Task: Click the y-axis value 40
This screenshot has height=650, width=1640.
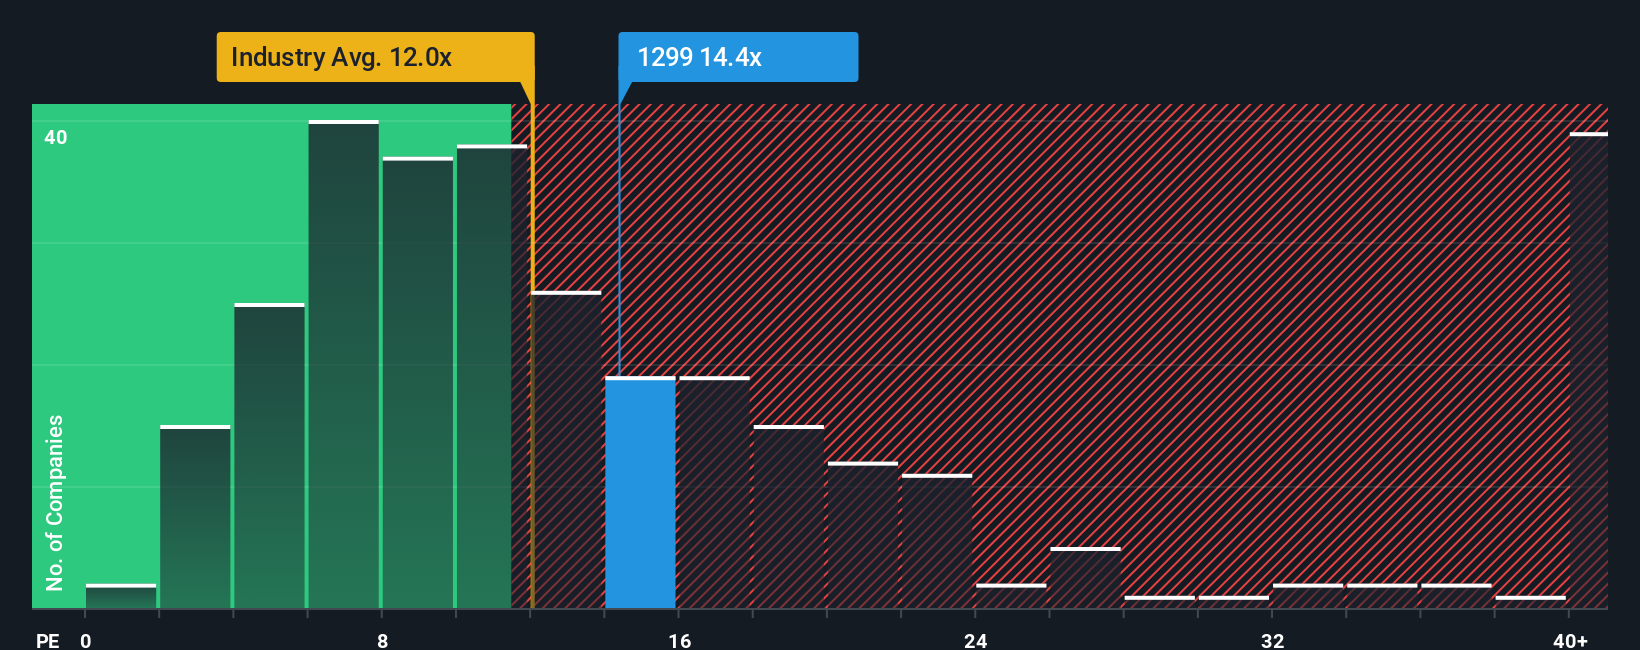Action: coord(56,137)
